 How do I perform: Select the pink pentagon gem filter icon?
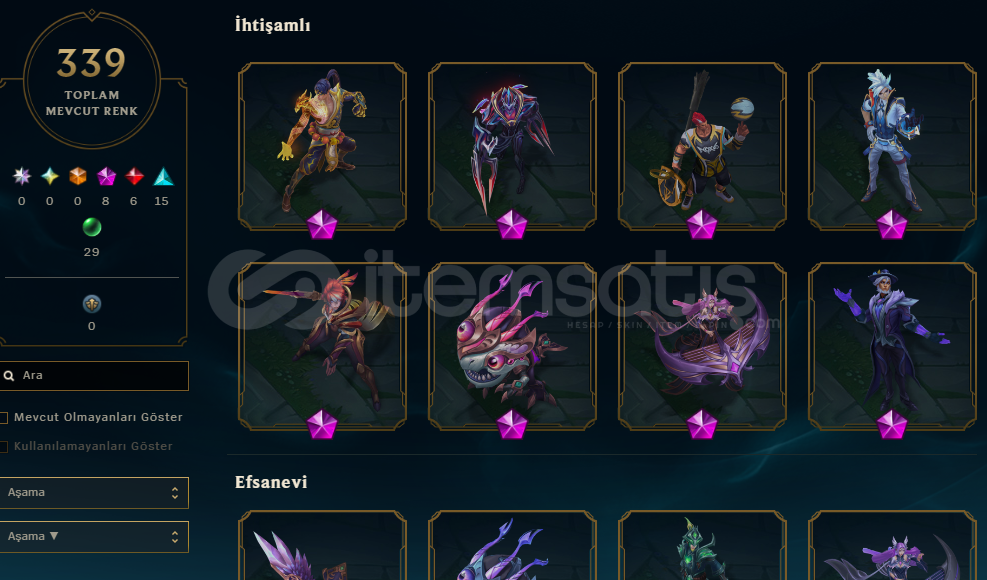(x=106, y=176)
